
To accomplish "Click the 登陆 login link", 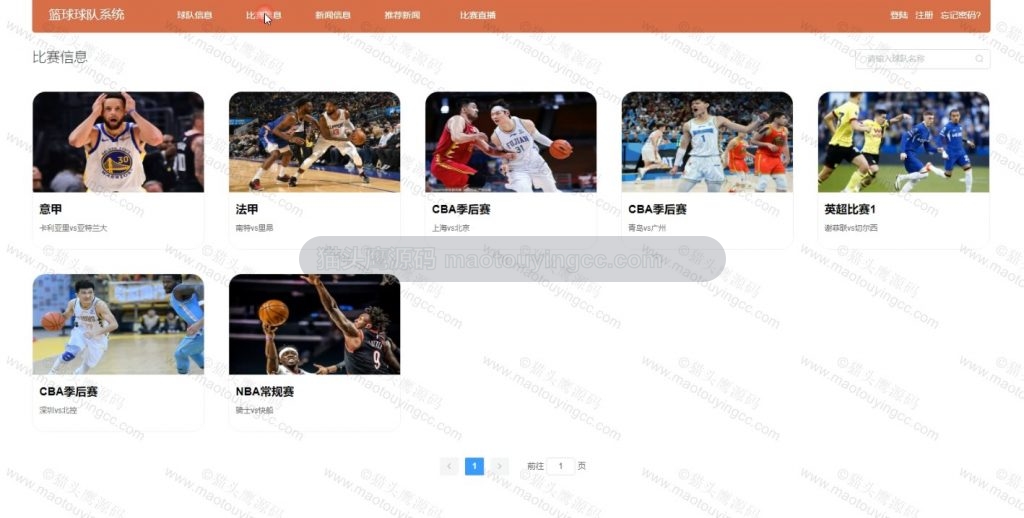I will [899, 15].
